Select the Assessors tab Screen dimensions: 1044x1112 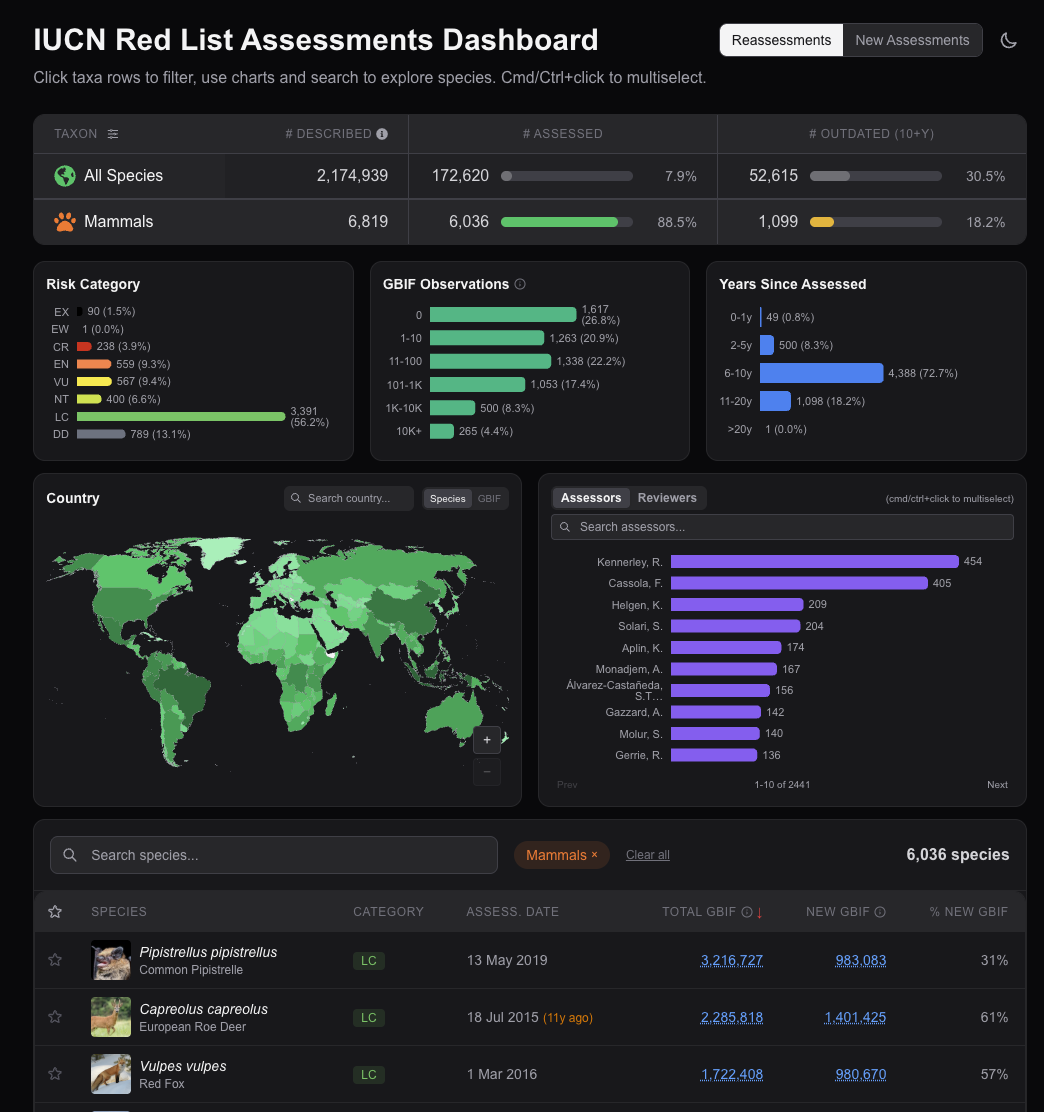coord(591,498)
